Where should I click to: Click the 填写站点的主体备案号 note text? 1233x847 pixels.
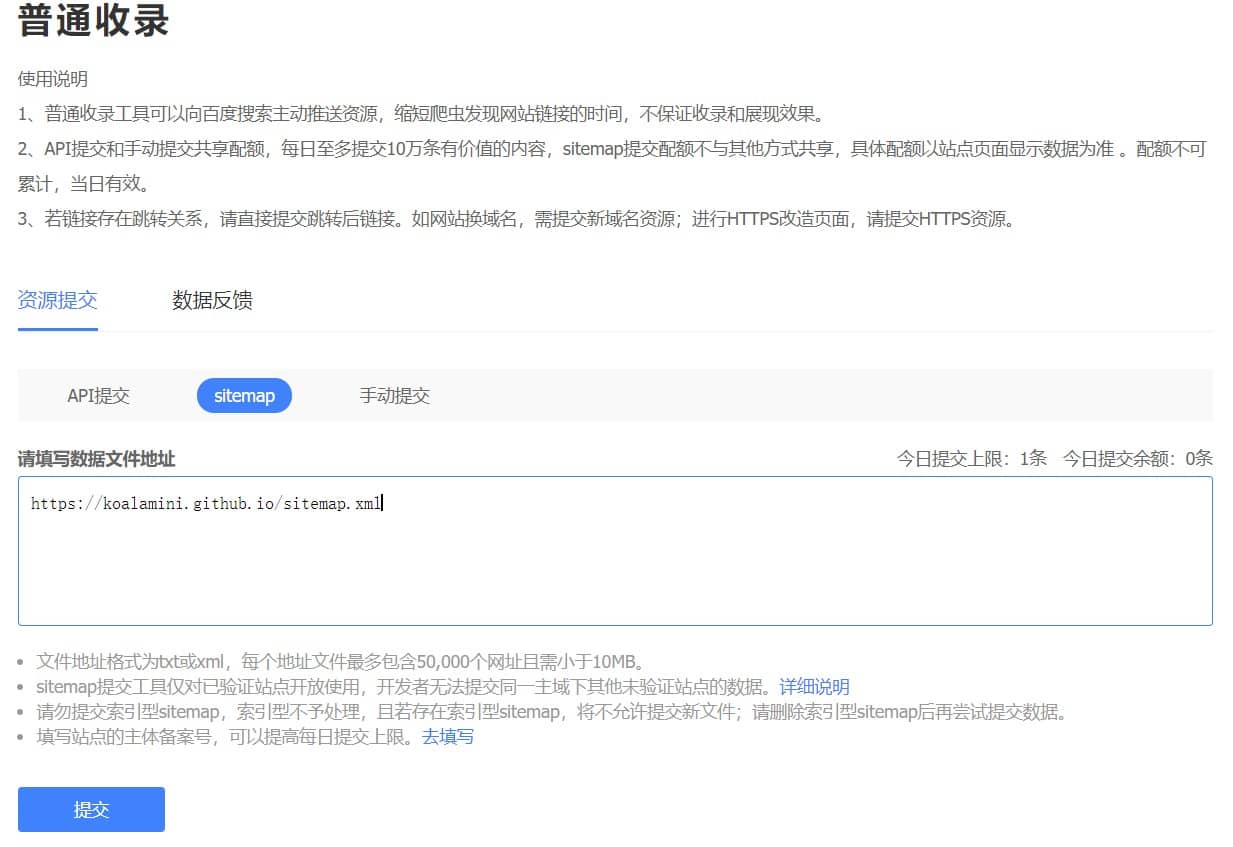coord(225,737)
